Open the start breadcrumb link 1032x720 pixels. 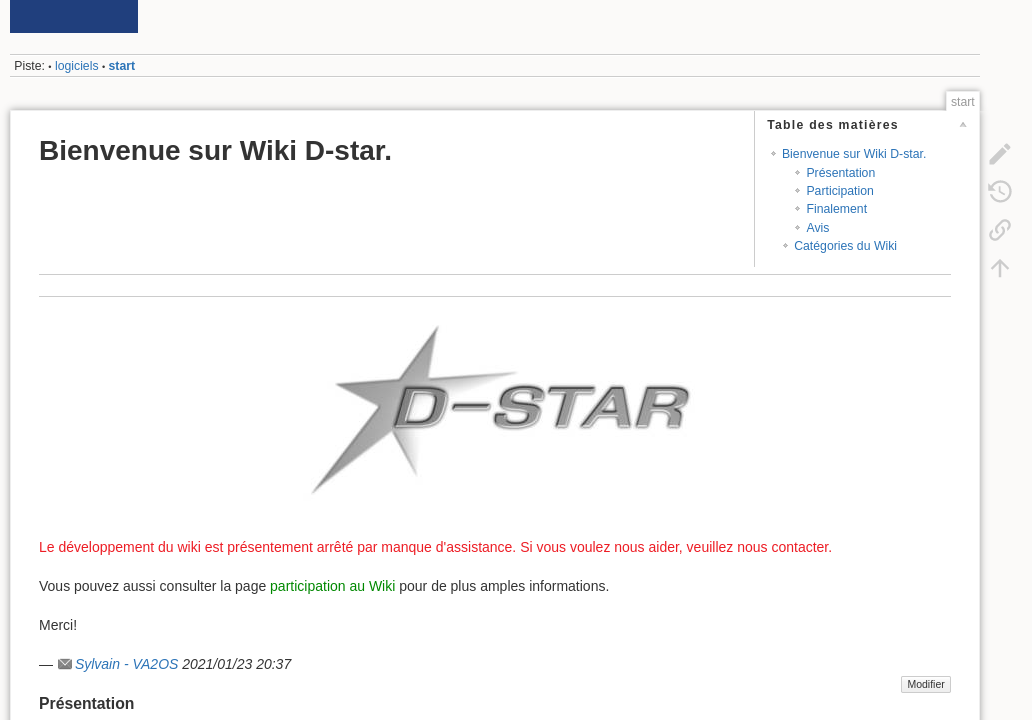[122, 66]
